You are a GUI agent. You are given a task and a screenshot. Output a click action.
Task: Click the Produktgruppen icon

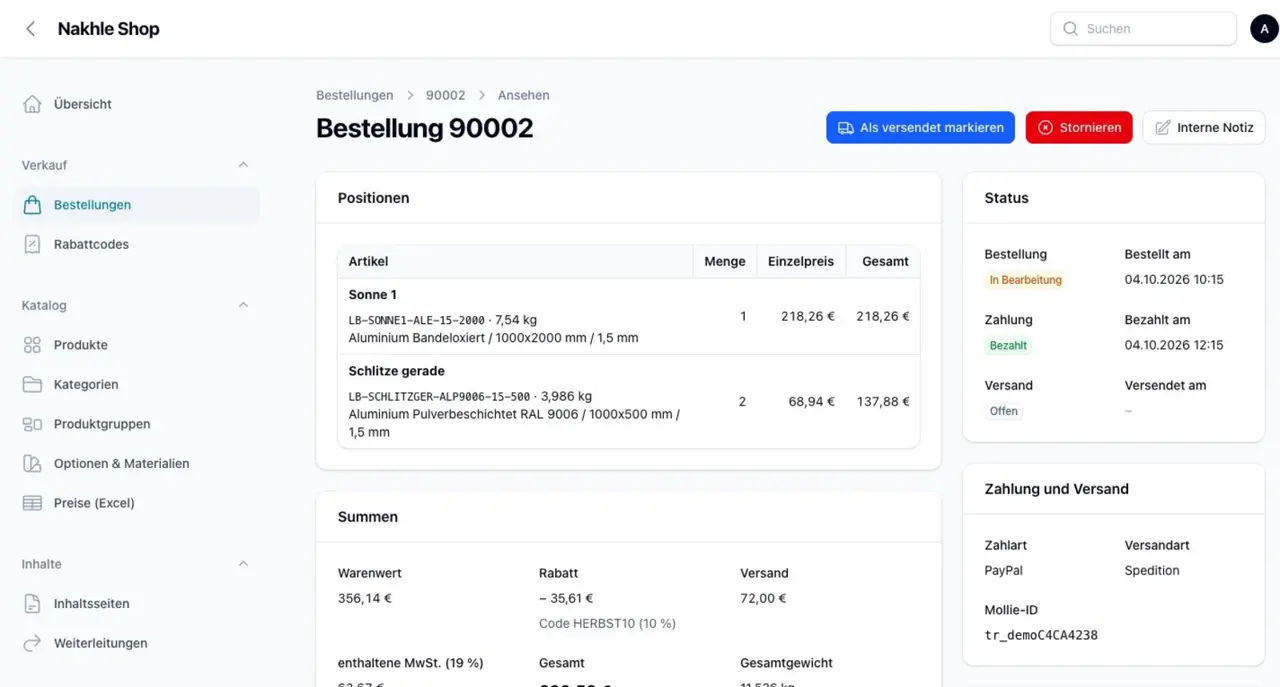pyautogui.click(x=32, y=424)
